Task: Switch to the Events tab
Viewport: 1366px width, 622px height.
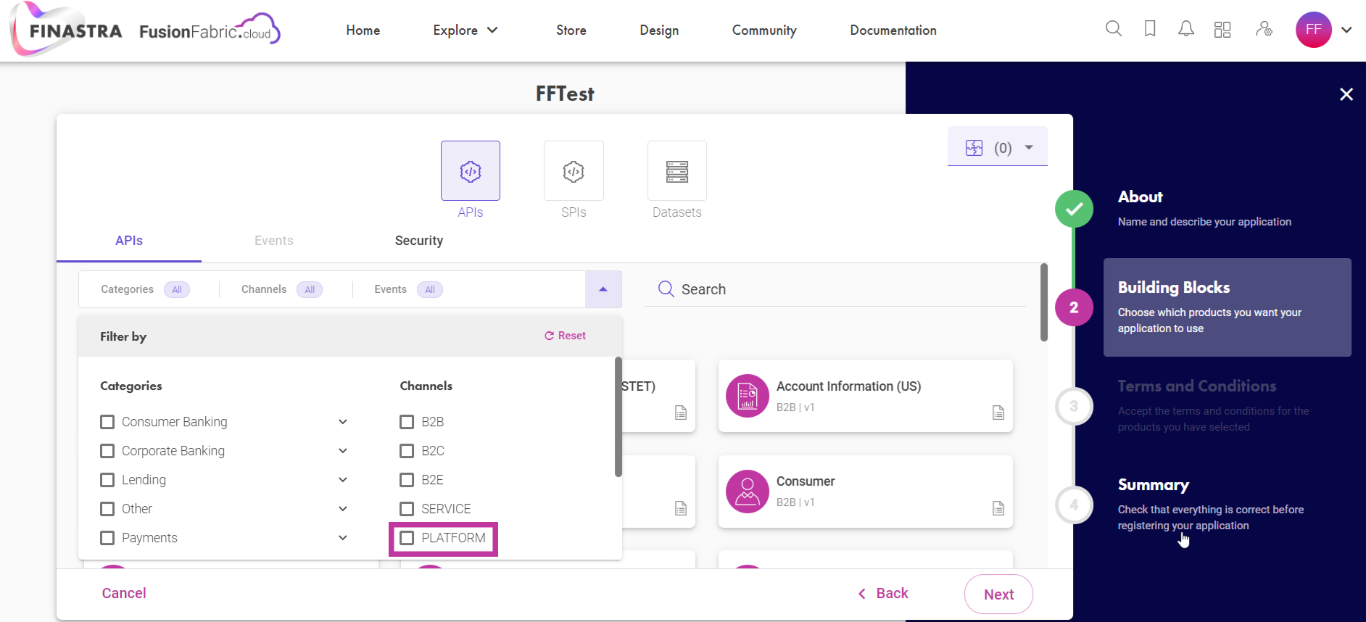Action: click(x=274, y=241)
